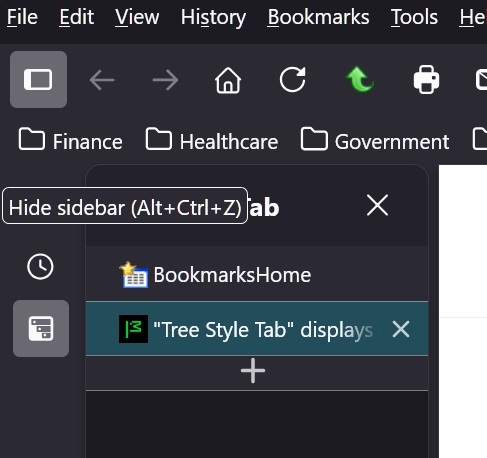Close the "Tree Style Tab" displays tab
487x458 pixels.
click(401, 329)
